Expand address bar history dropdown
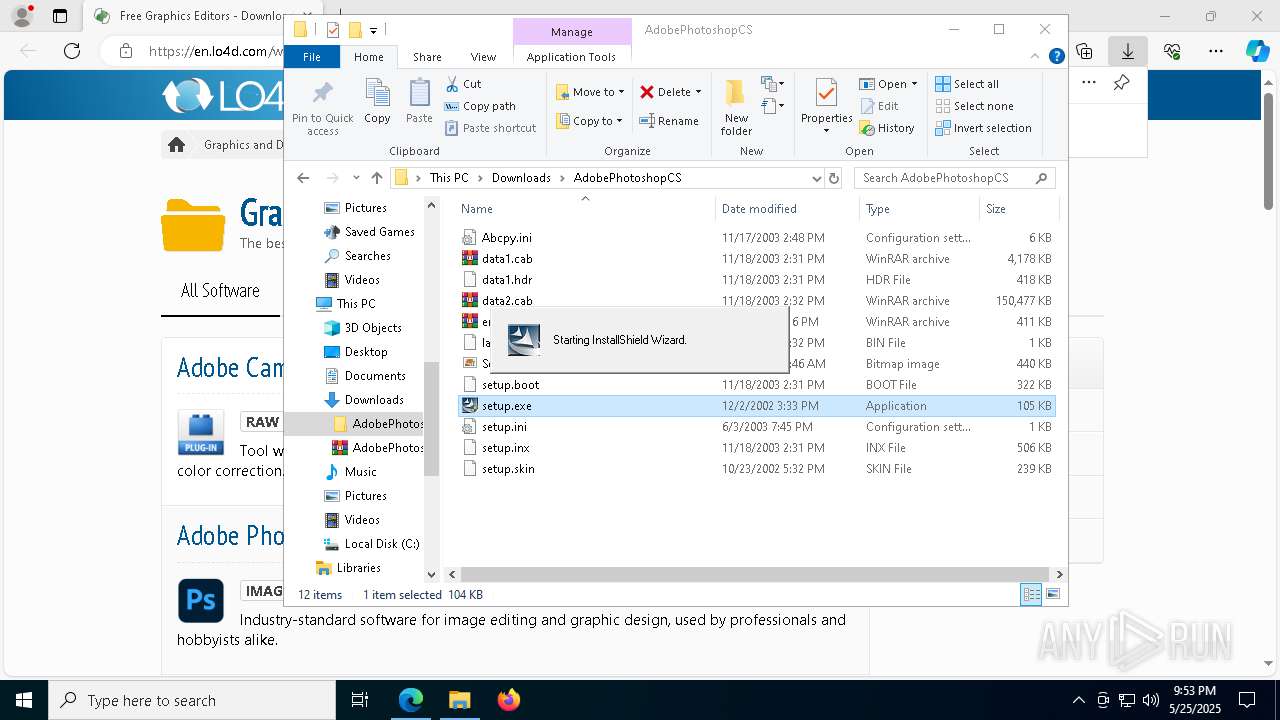The image size is (1280, 720). 816,178
